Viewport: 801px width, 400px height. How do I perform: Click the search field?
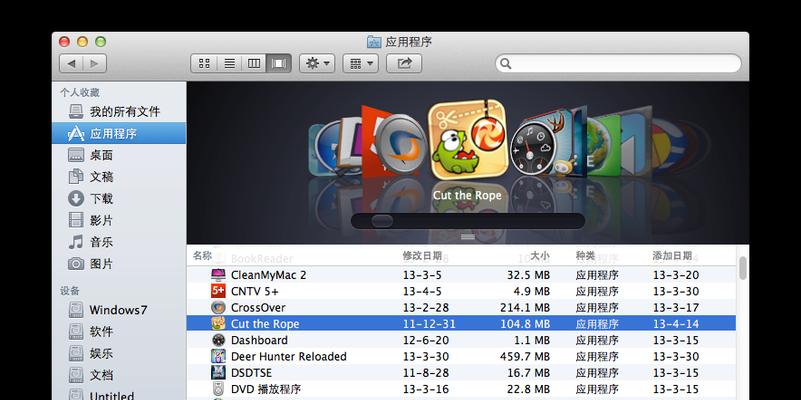tap(618, 63)
